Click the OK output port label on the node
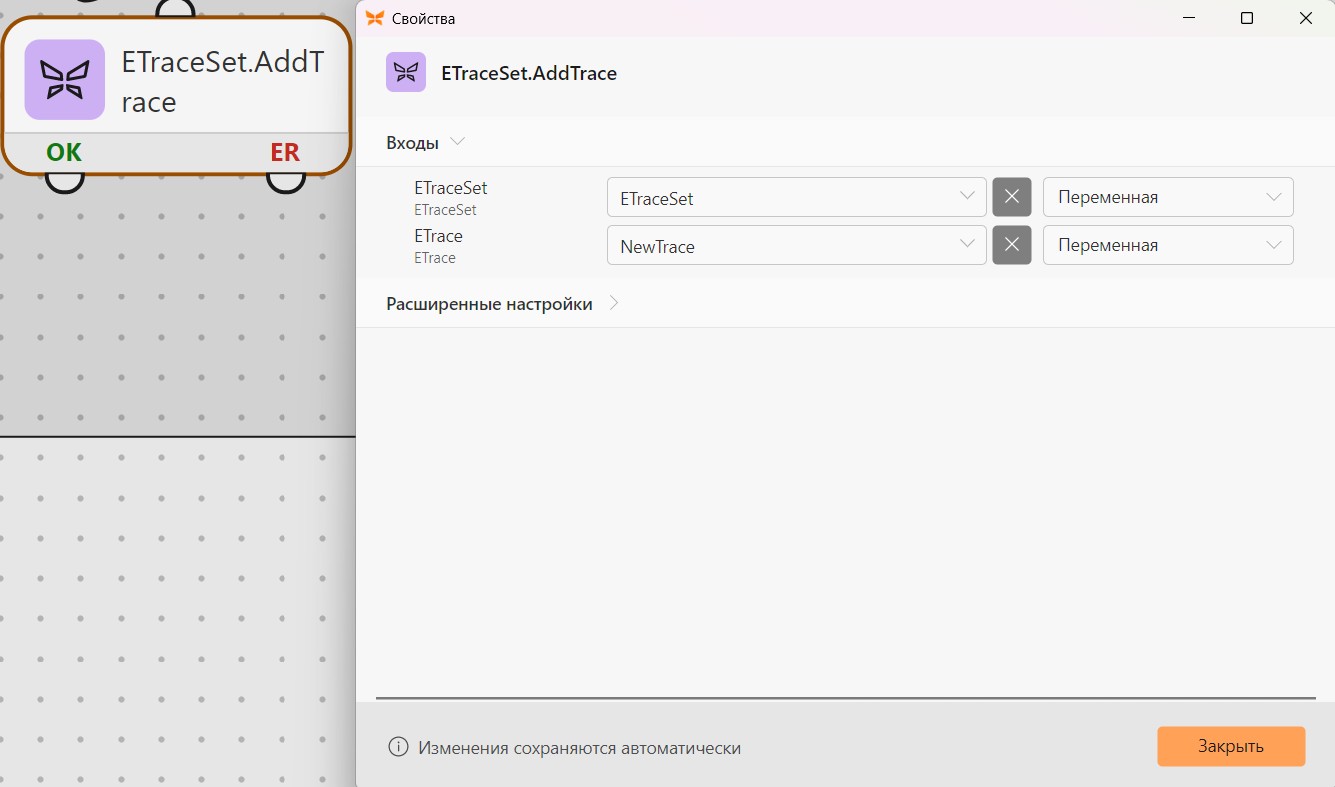This screenshot has width=1335, height=787. tap(64, 152)
